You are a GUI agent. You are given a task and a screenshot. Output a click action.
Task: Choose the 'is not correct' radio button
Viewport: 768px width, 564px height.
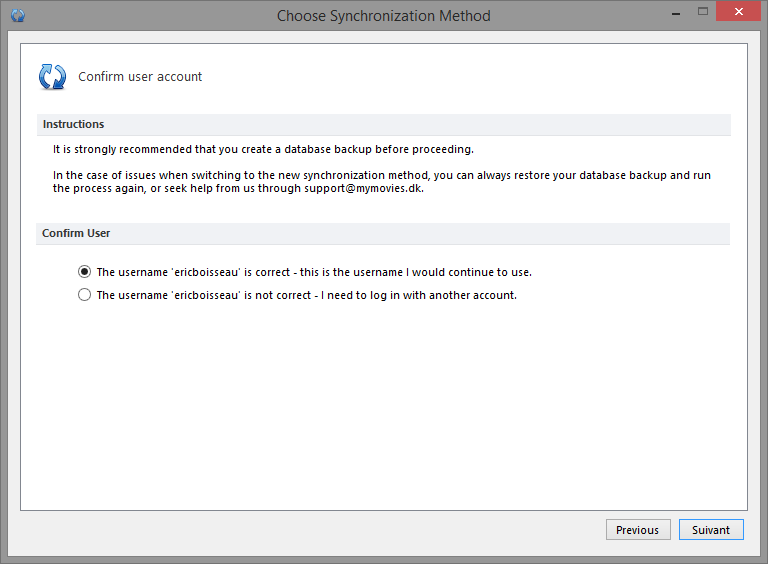[84, 294]
